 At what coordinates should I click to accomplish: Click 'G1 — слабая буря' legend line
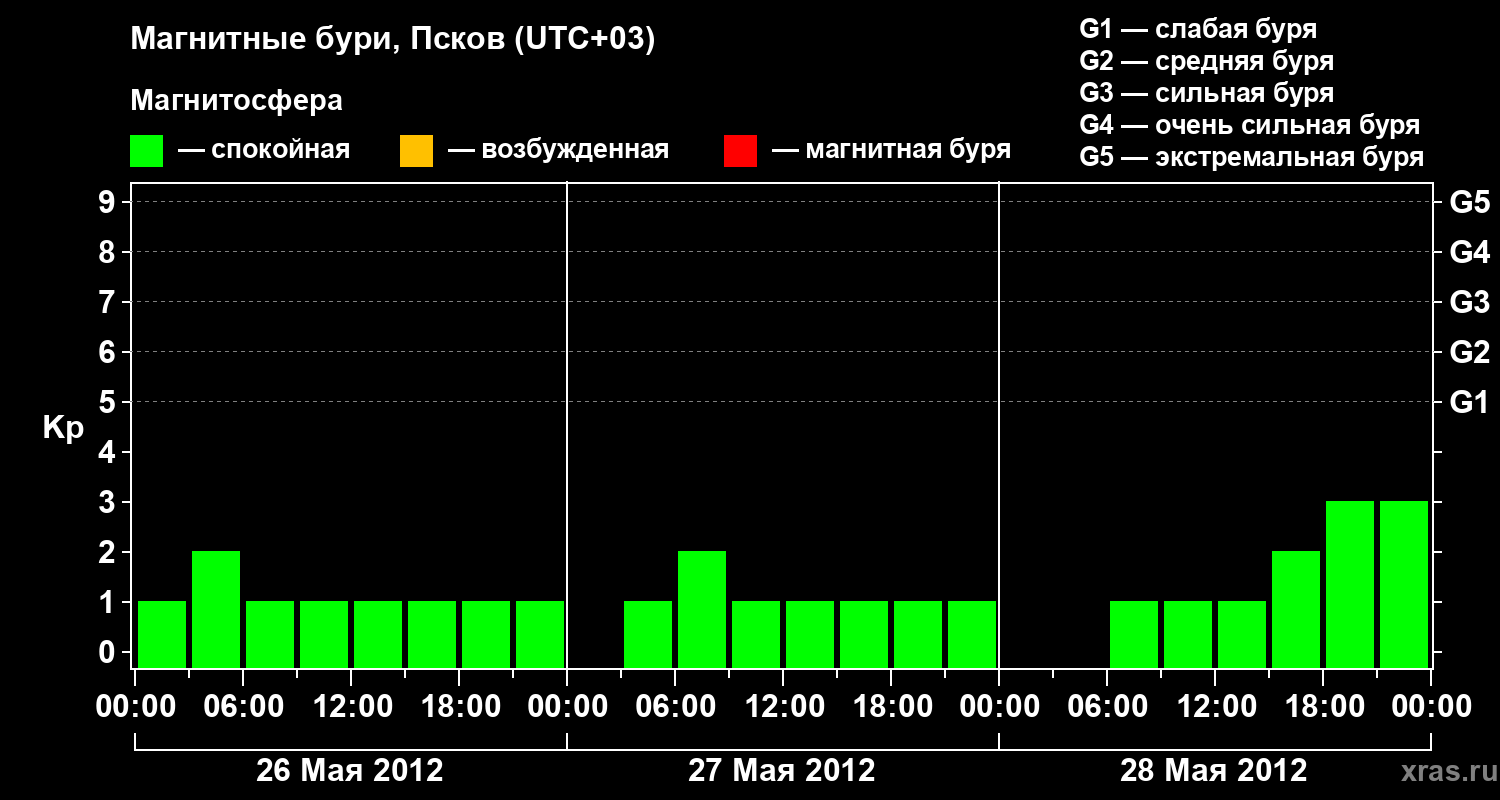tap(1198, 29)
